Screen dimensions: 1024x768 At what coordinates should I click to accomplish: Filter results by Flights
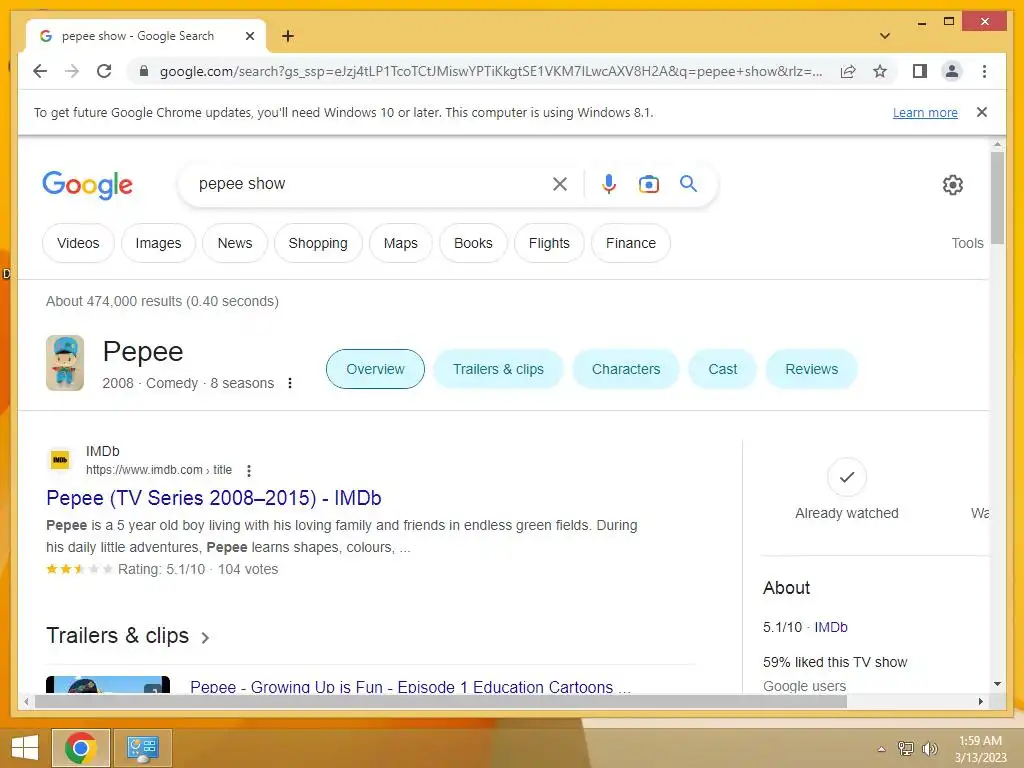549,243
